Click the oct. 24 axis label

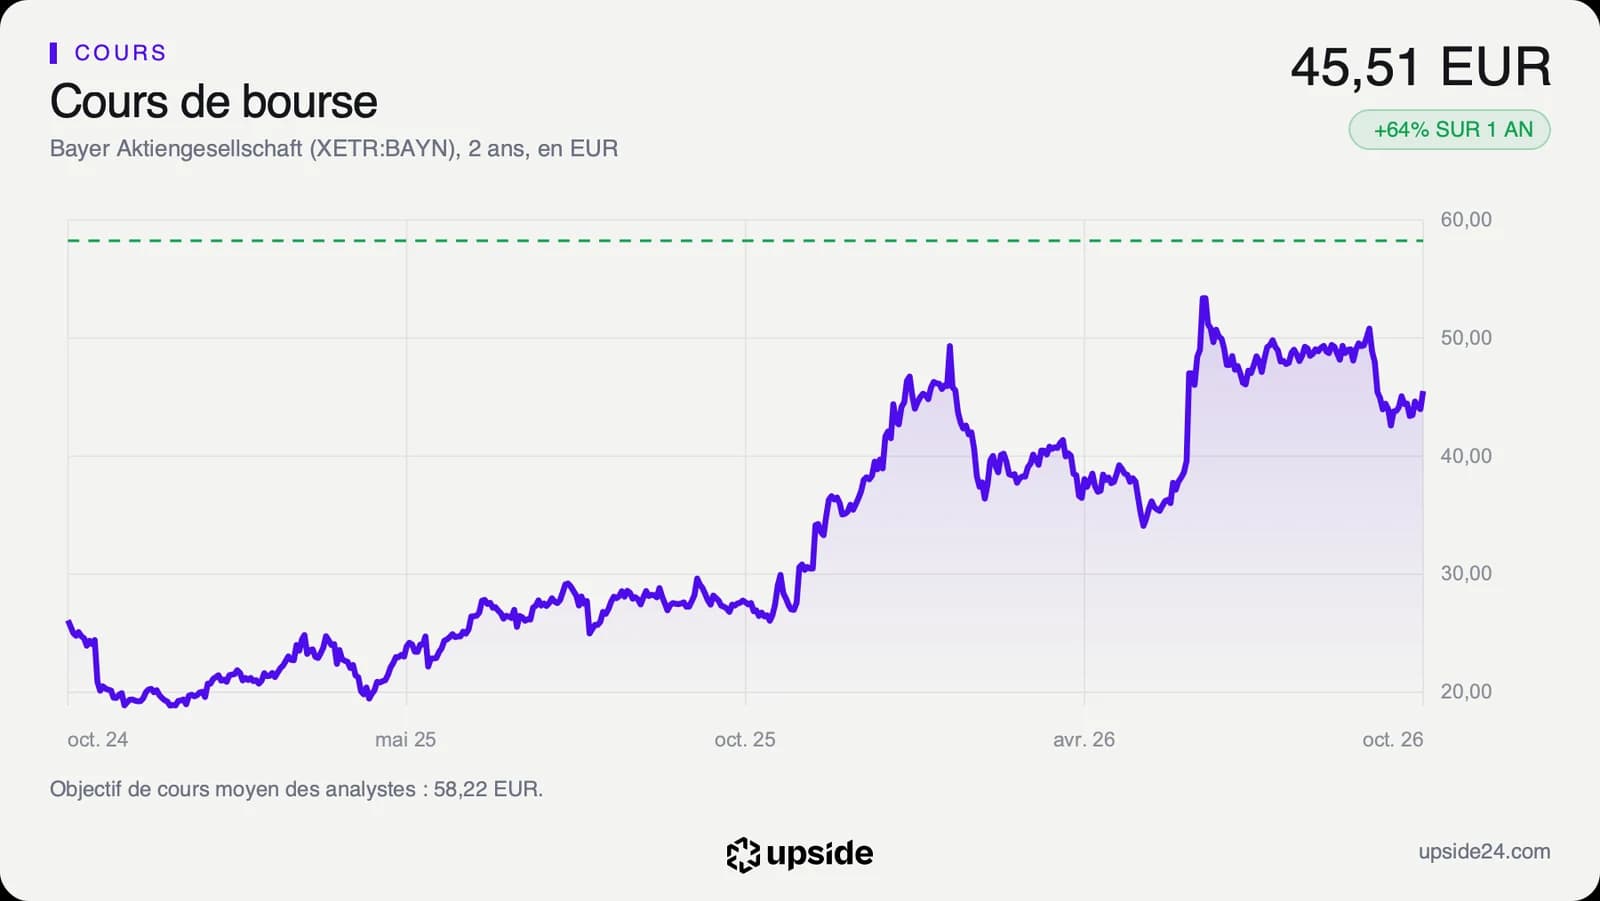coord(98,740)
